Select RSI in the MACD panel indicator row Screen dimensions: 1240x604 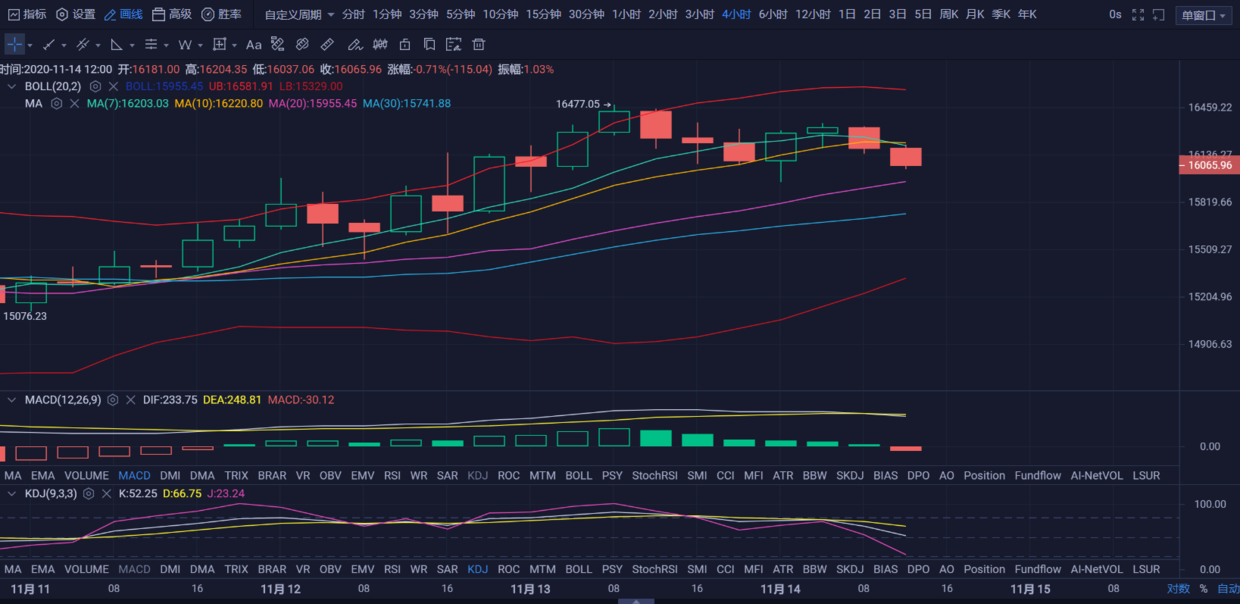pos(392,476)
